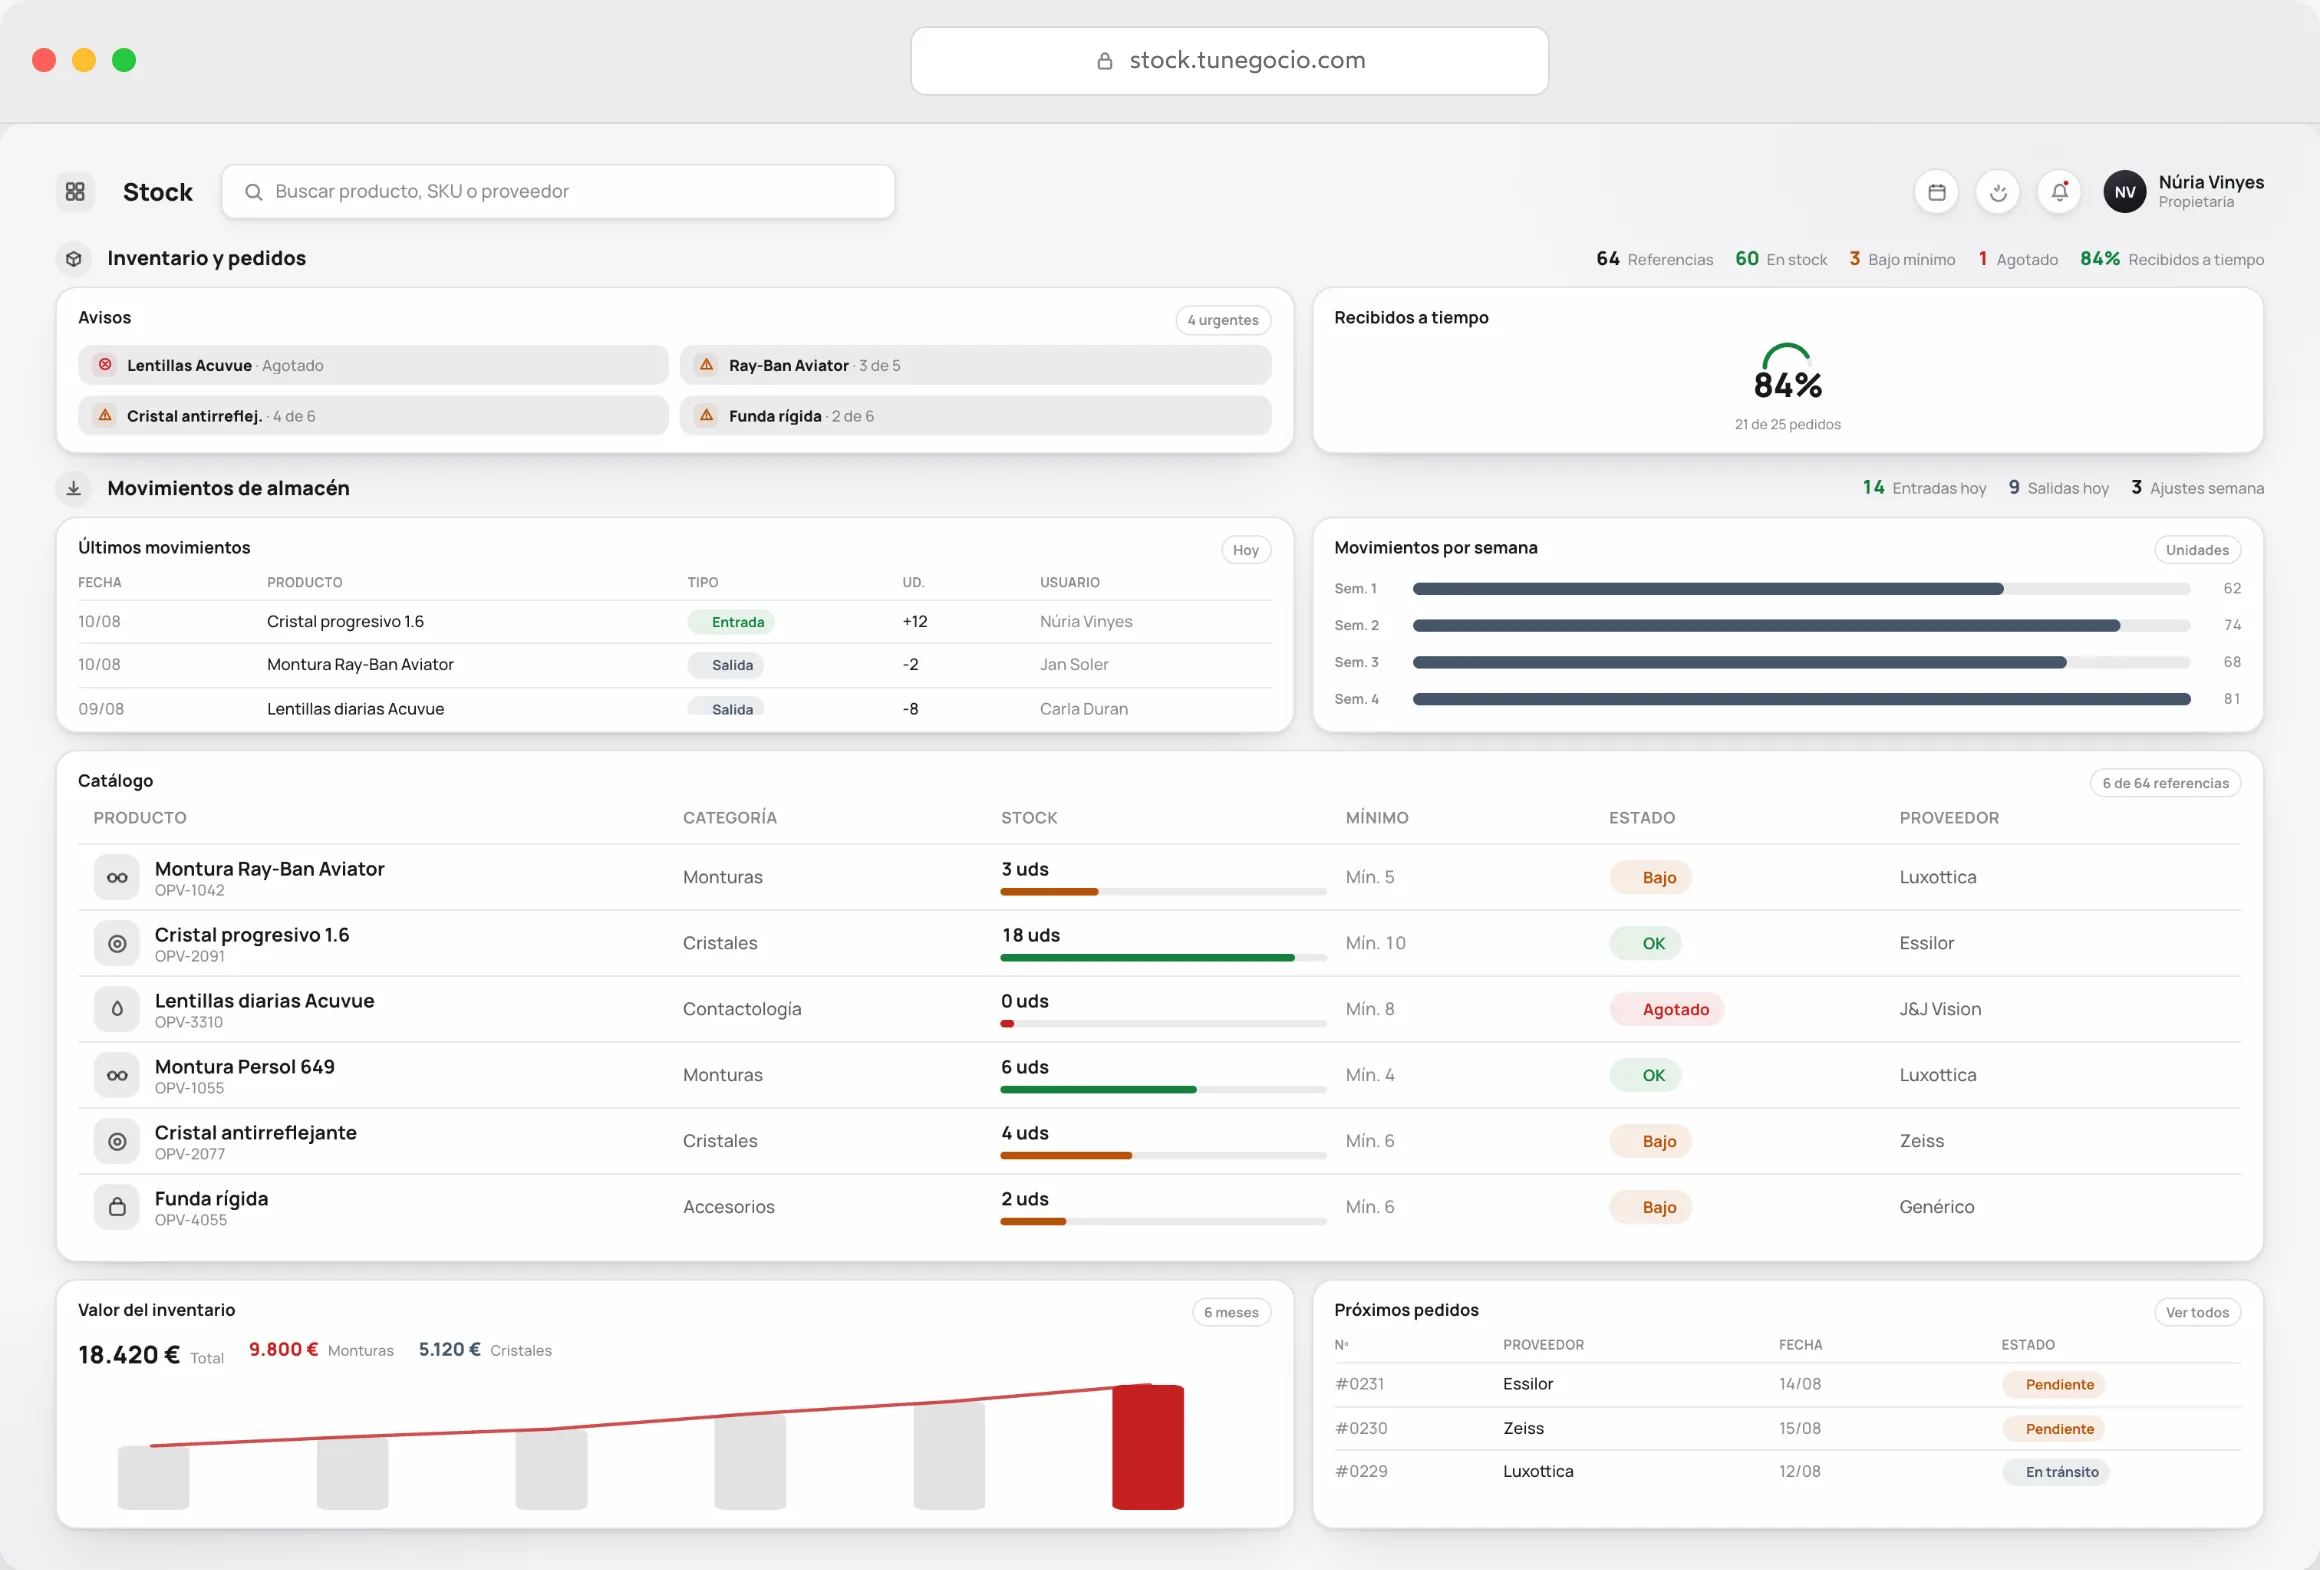This screenshot has height=1570, width=2320.
Task: Click the box icon beside Inventario y pedidos
Action: tap(74, 259)
